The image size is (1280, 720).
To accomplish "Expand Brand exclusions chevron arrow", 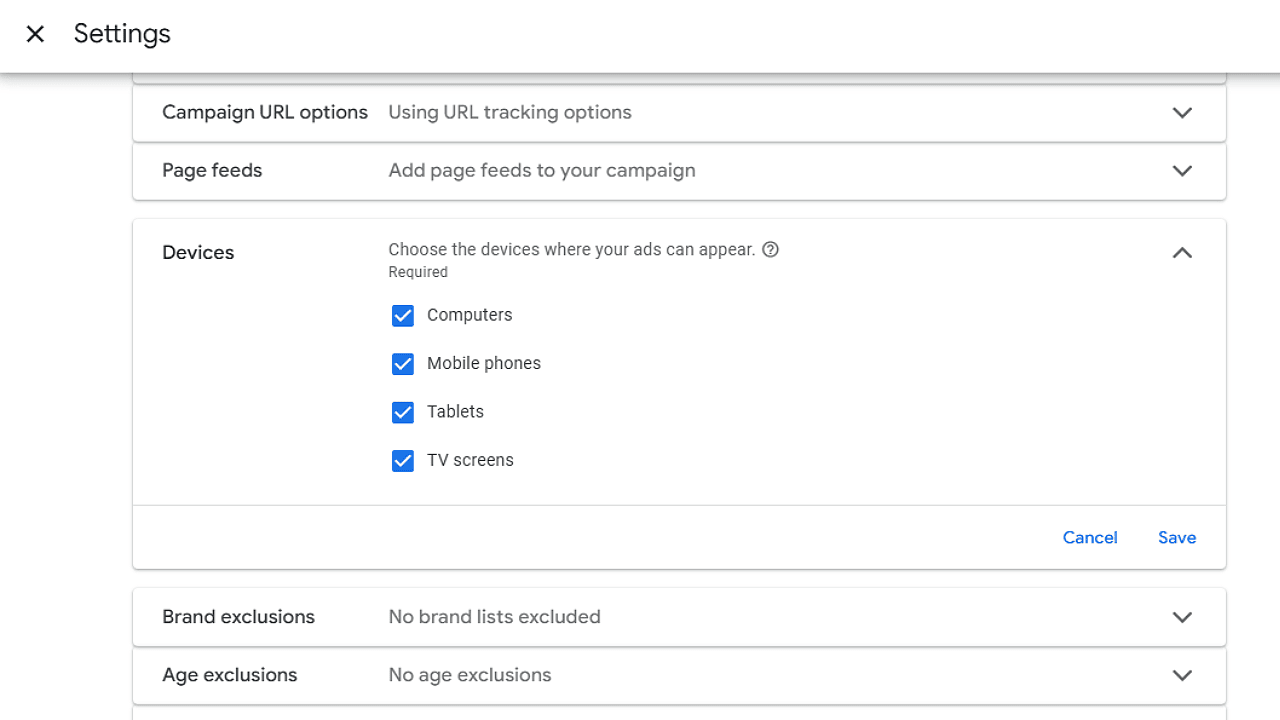I will click(1182, 617).
